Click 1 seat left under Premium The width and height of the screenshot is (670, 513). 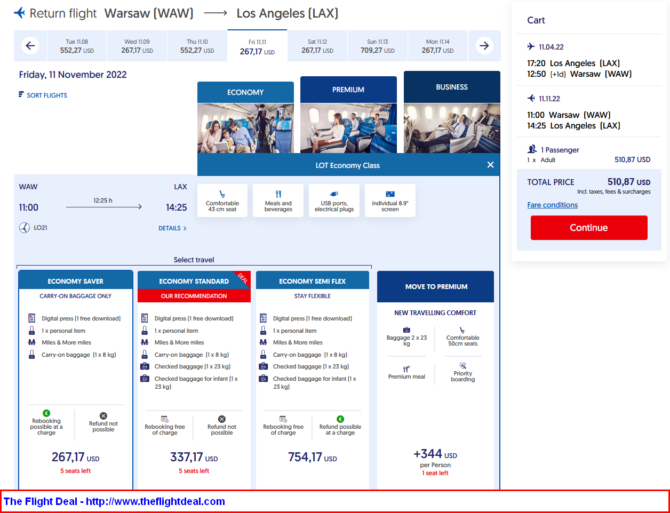pos(435,473)
